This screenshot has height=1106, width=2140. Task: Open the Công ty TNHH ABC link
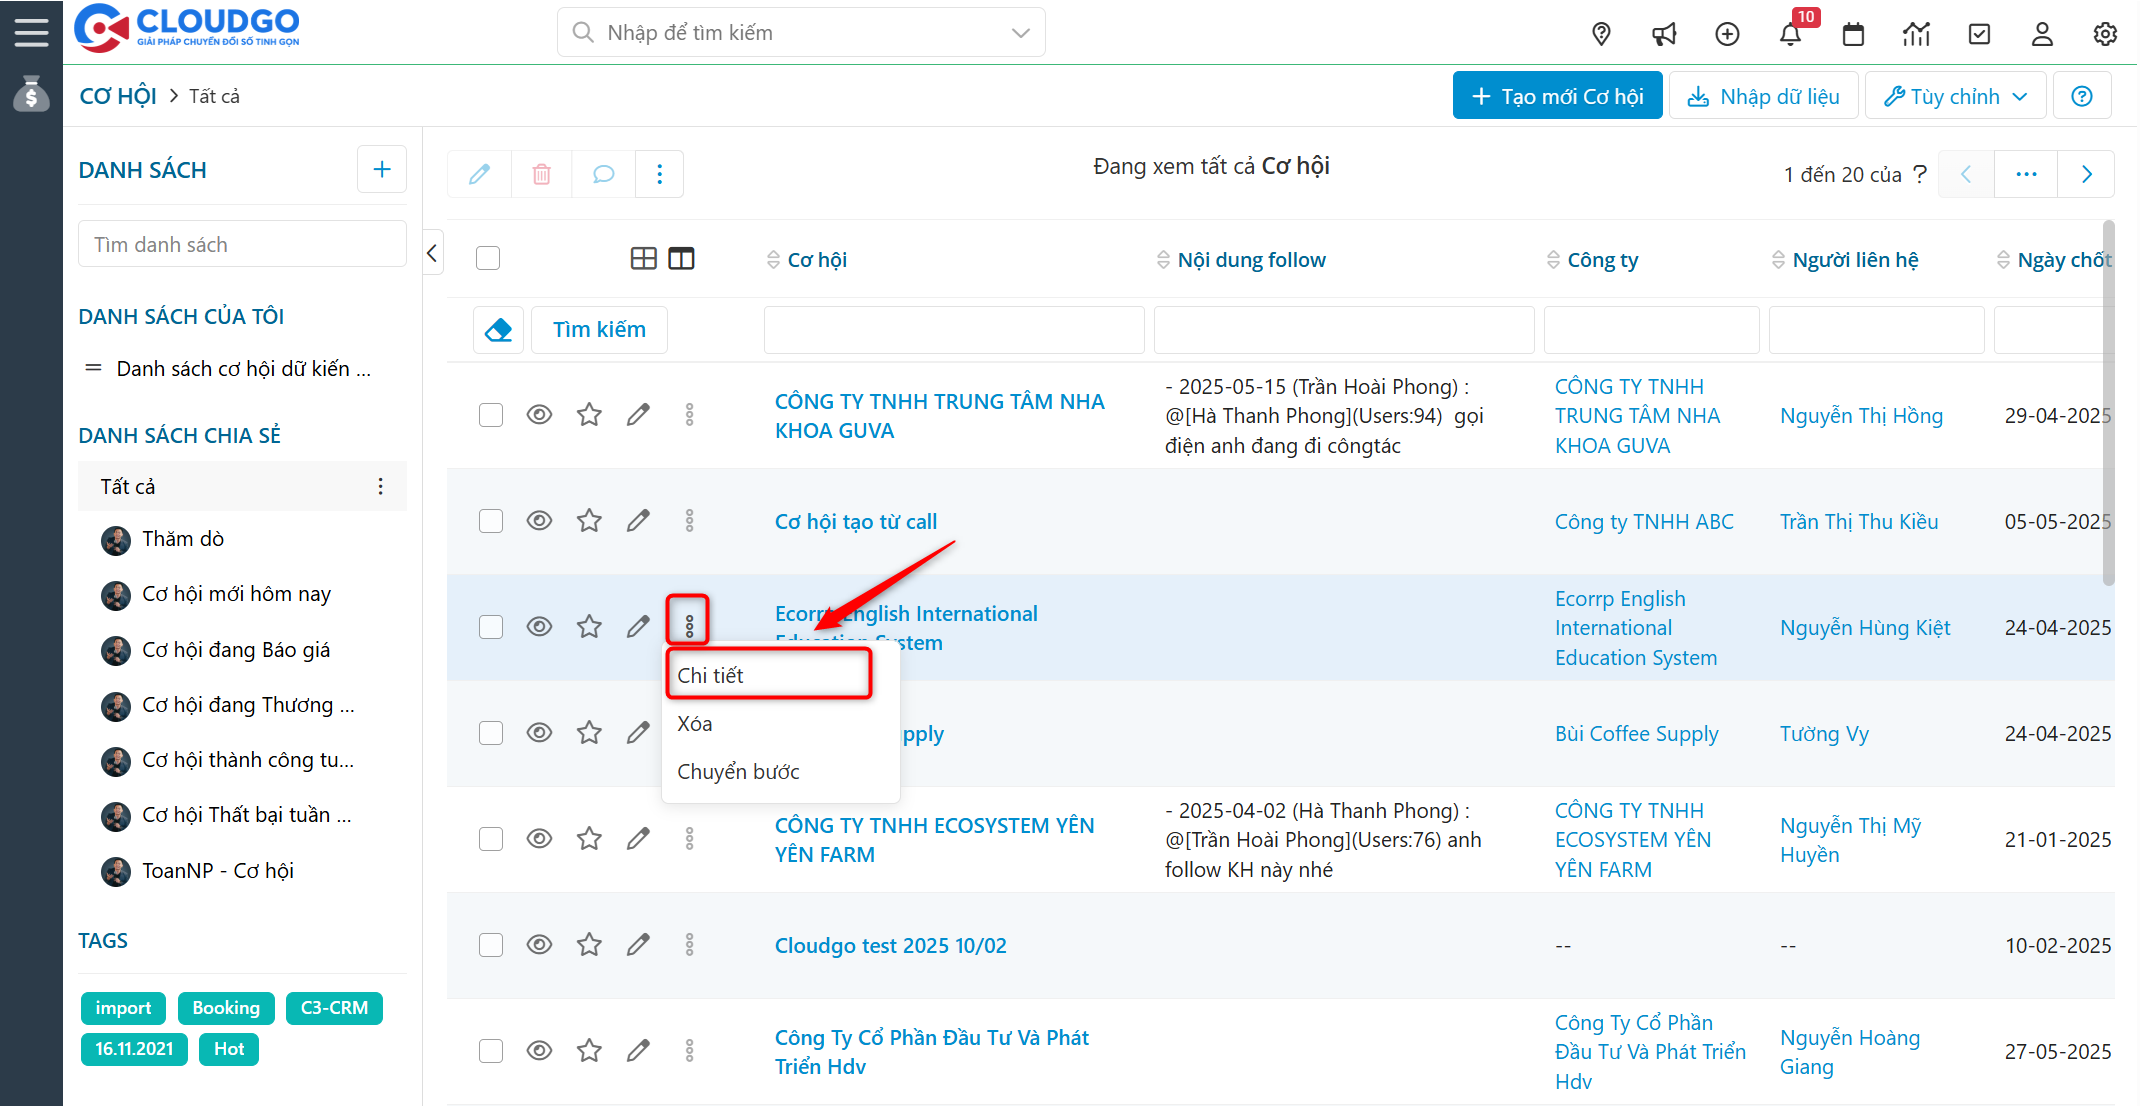click(1643, 521)
